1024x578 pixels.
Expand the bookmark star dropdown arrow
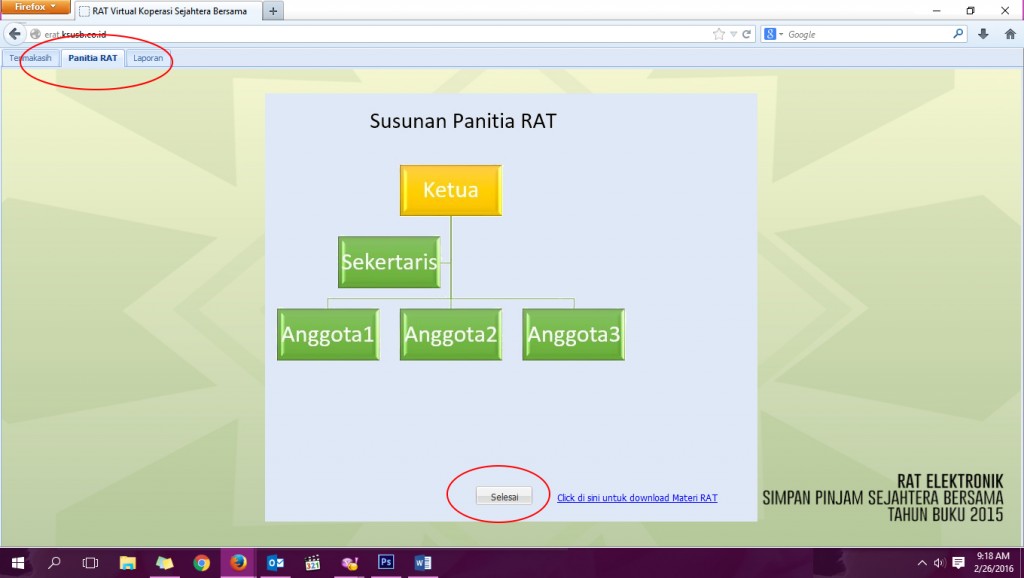click(x=733, y=33)
